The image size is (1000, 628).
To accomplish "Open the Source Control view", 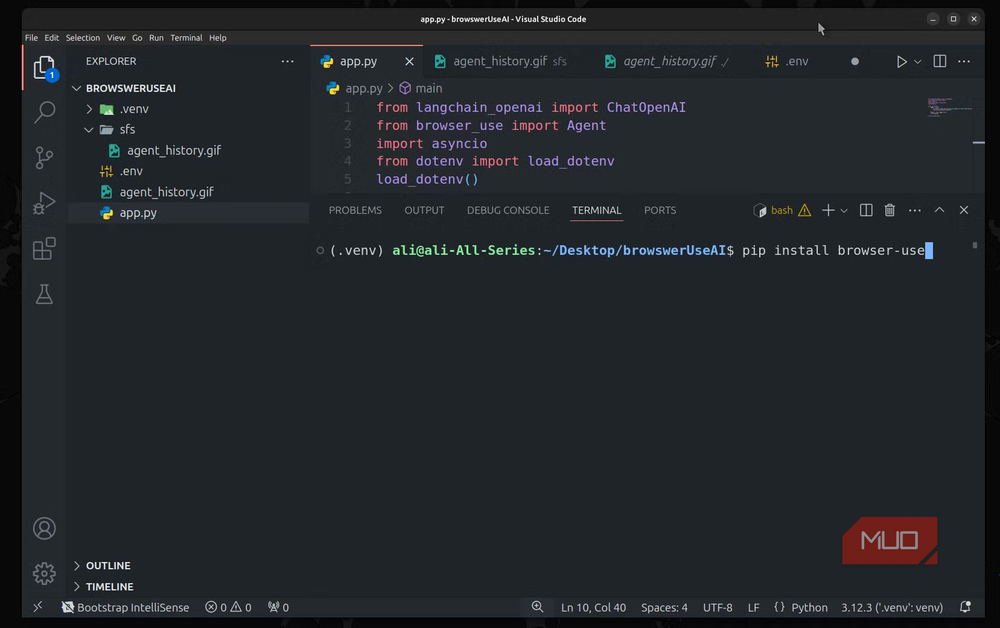I will 44,157.
